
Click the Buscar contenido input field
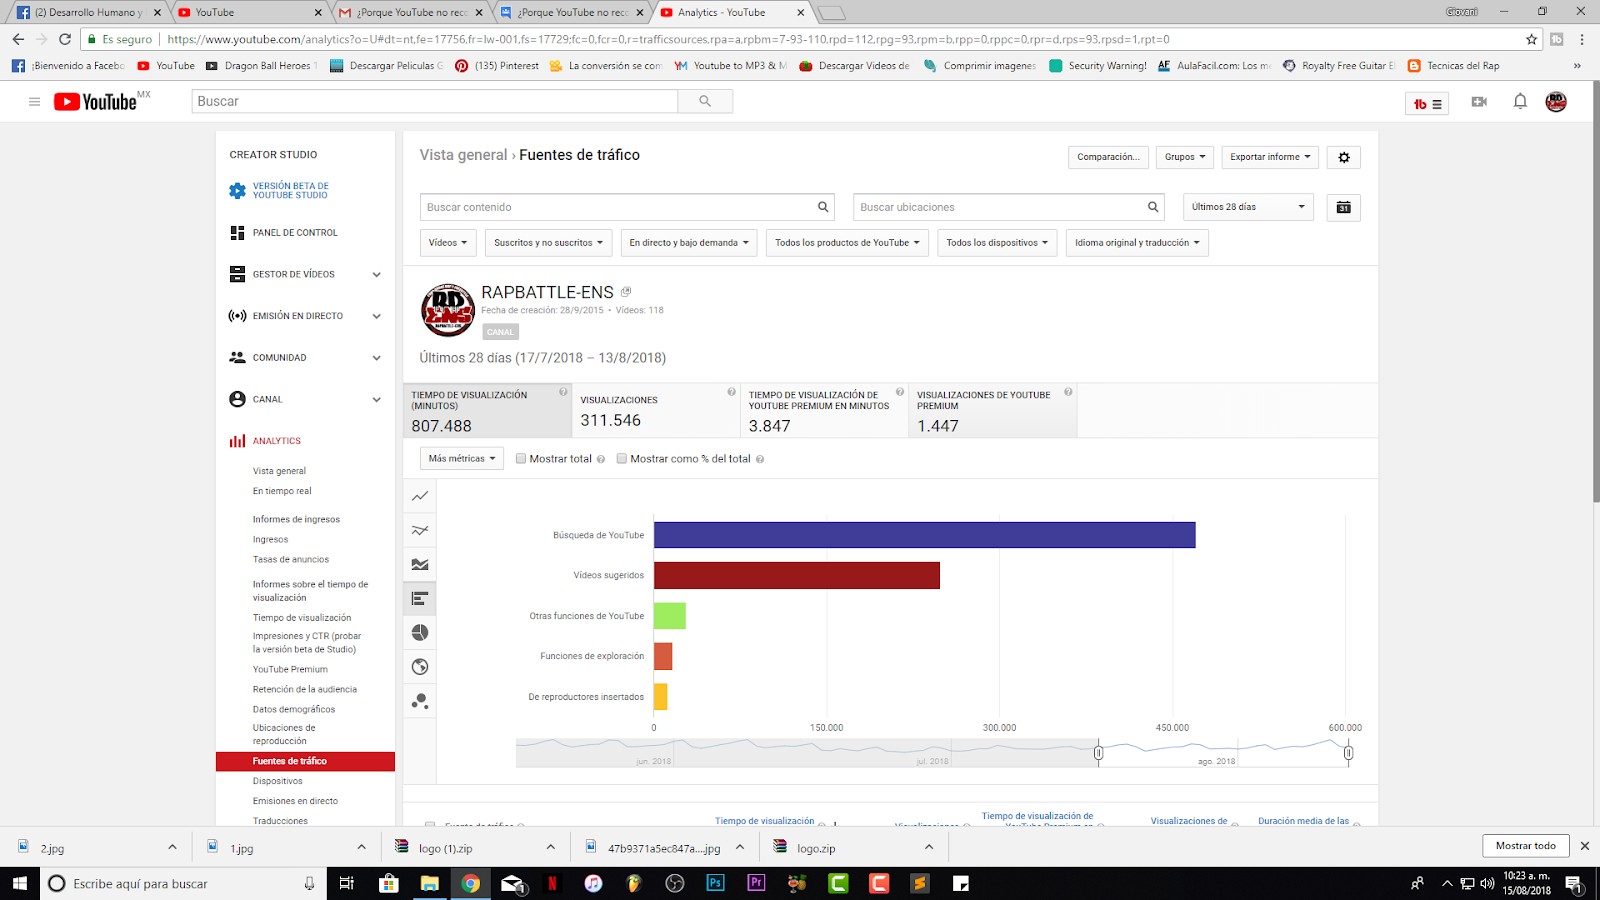(x=627, y=207)
